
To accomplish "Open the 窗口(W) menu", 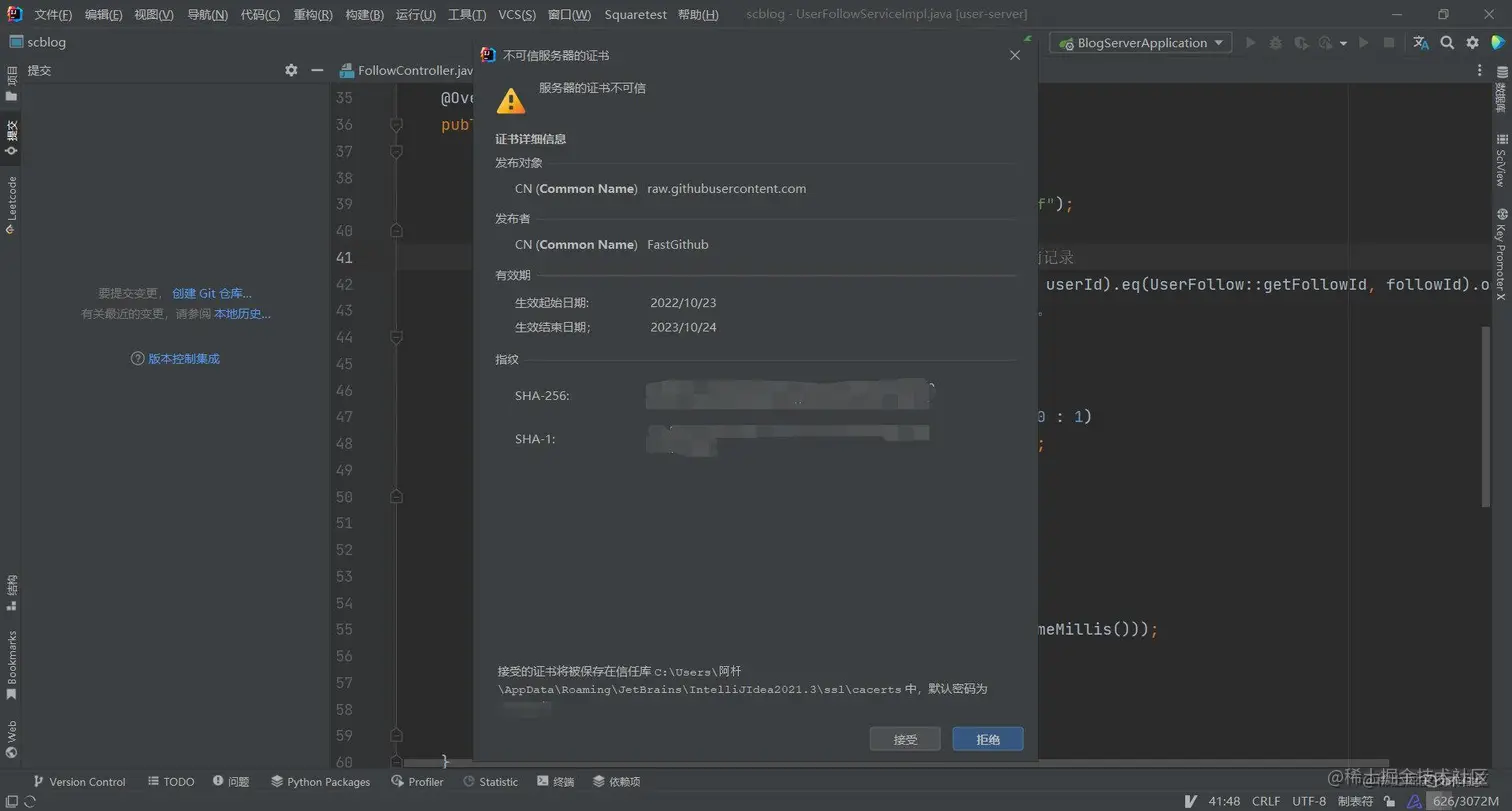I will [570, 15].
